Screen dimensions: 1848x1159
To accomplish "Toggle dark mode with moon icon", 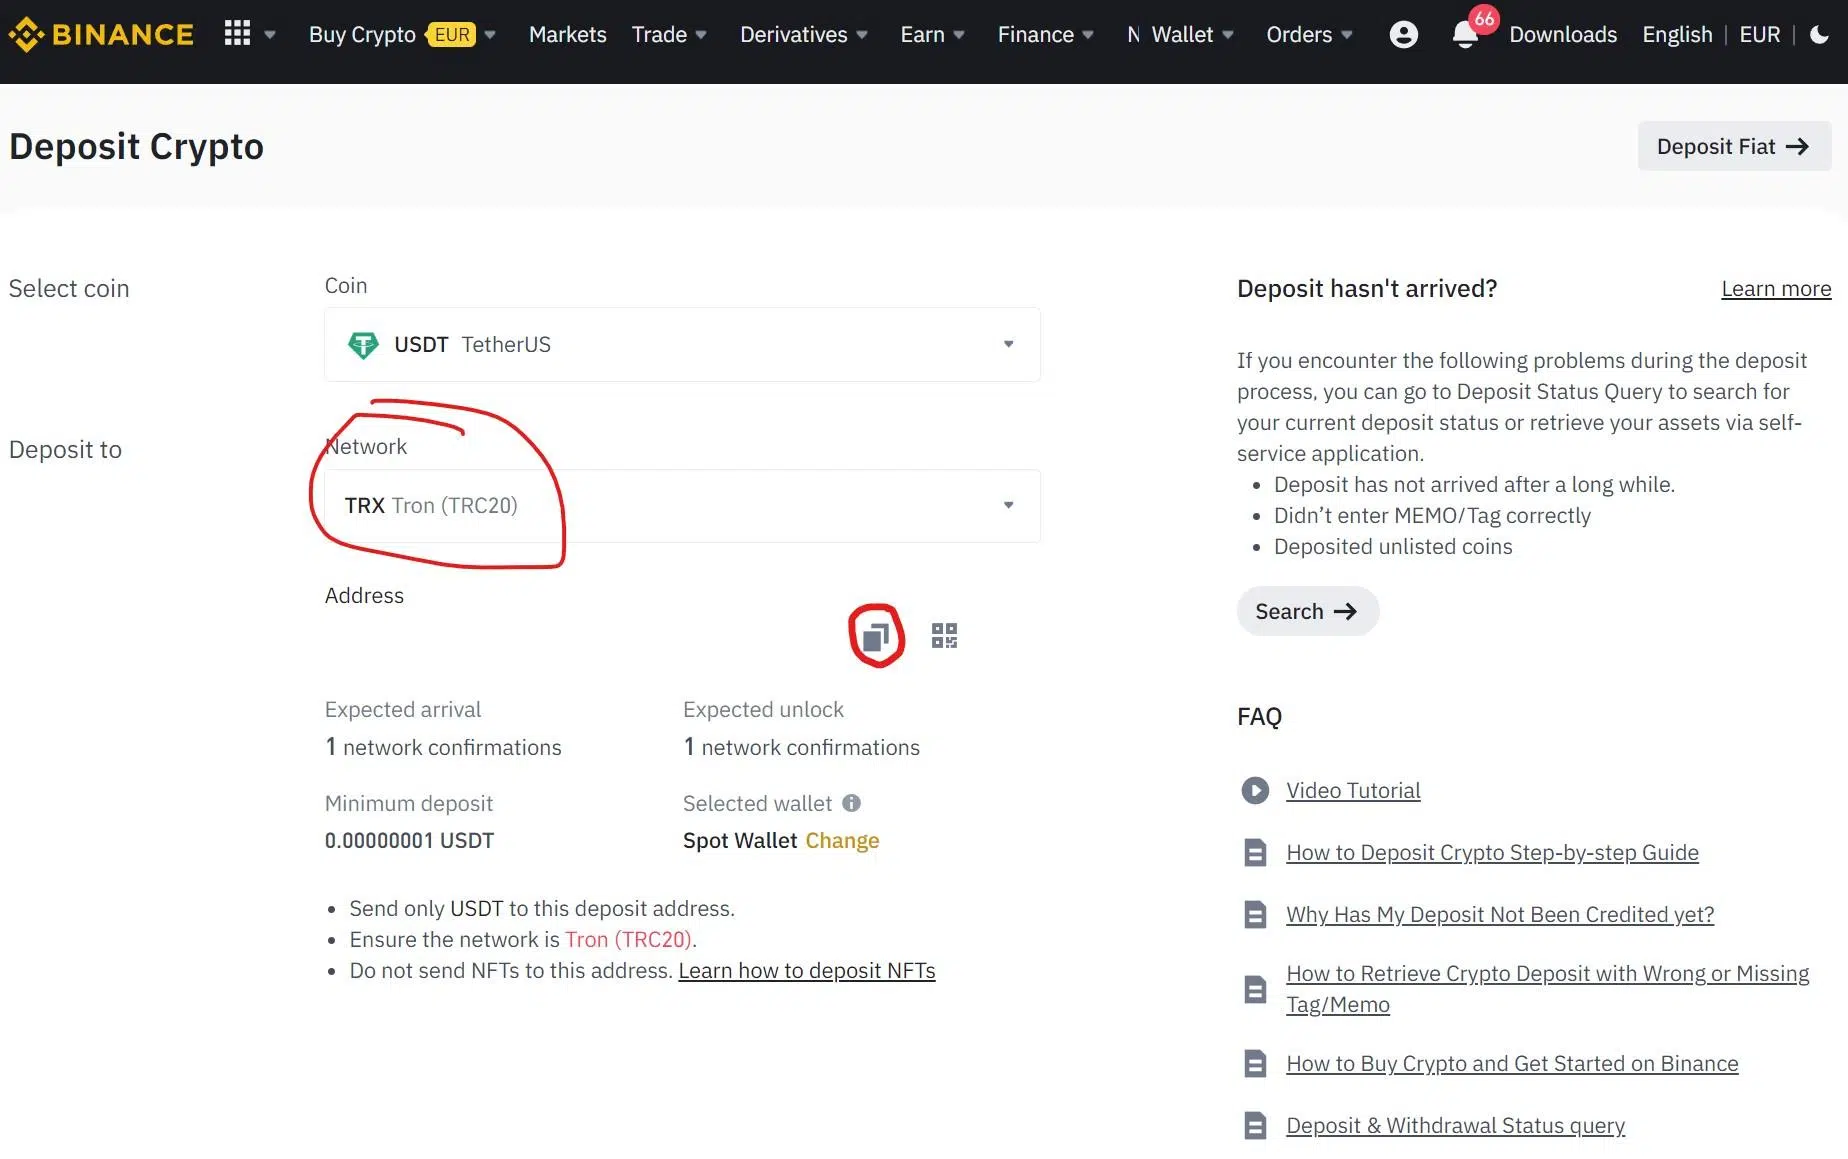I will pyautogui.click(x=1819, y=35).
